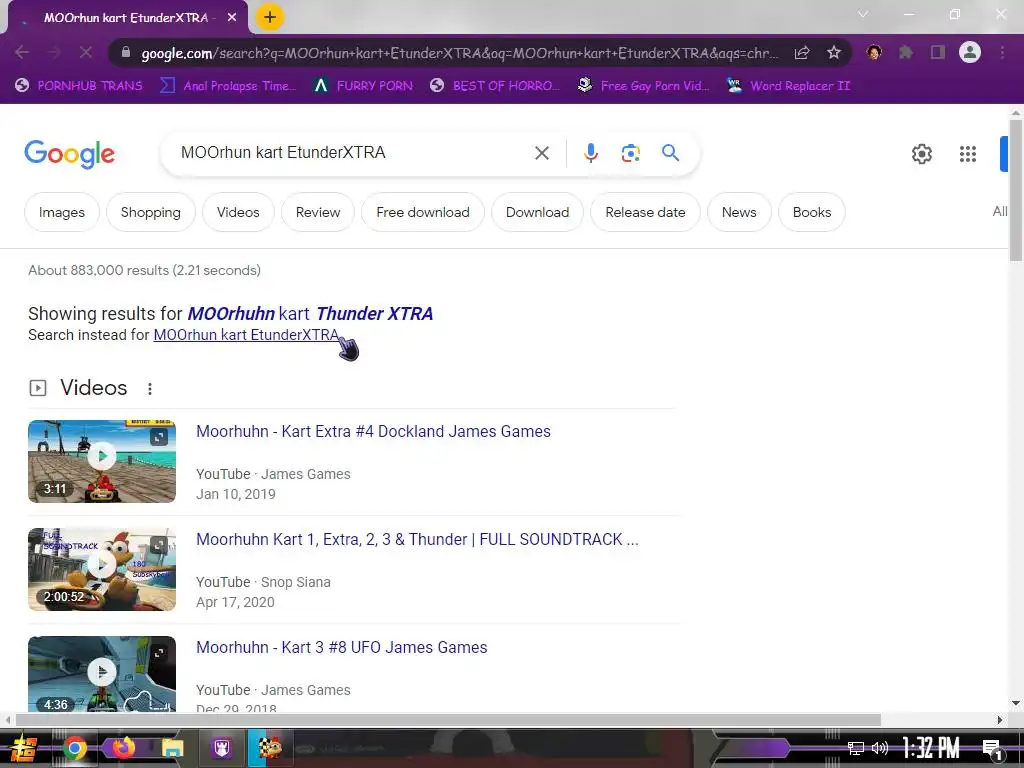This screenshot has height=768, width=1024.
Task: Open the tab search chevron
Action: pos(863,14)
